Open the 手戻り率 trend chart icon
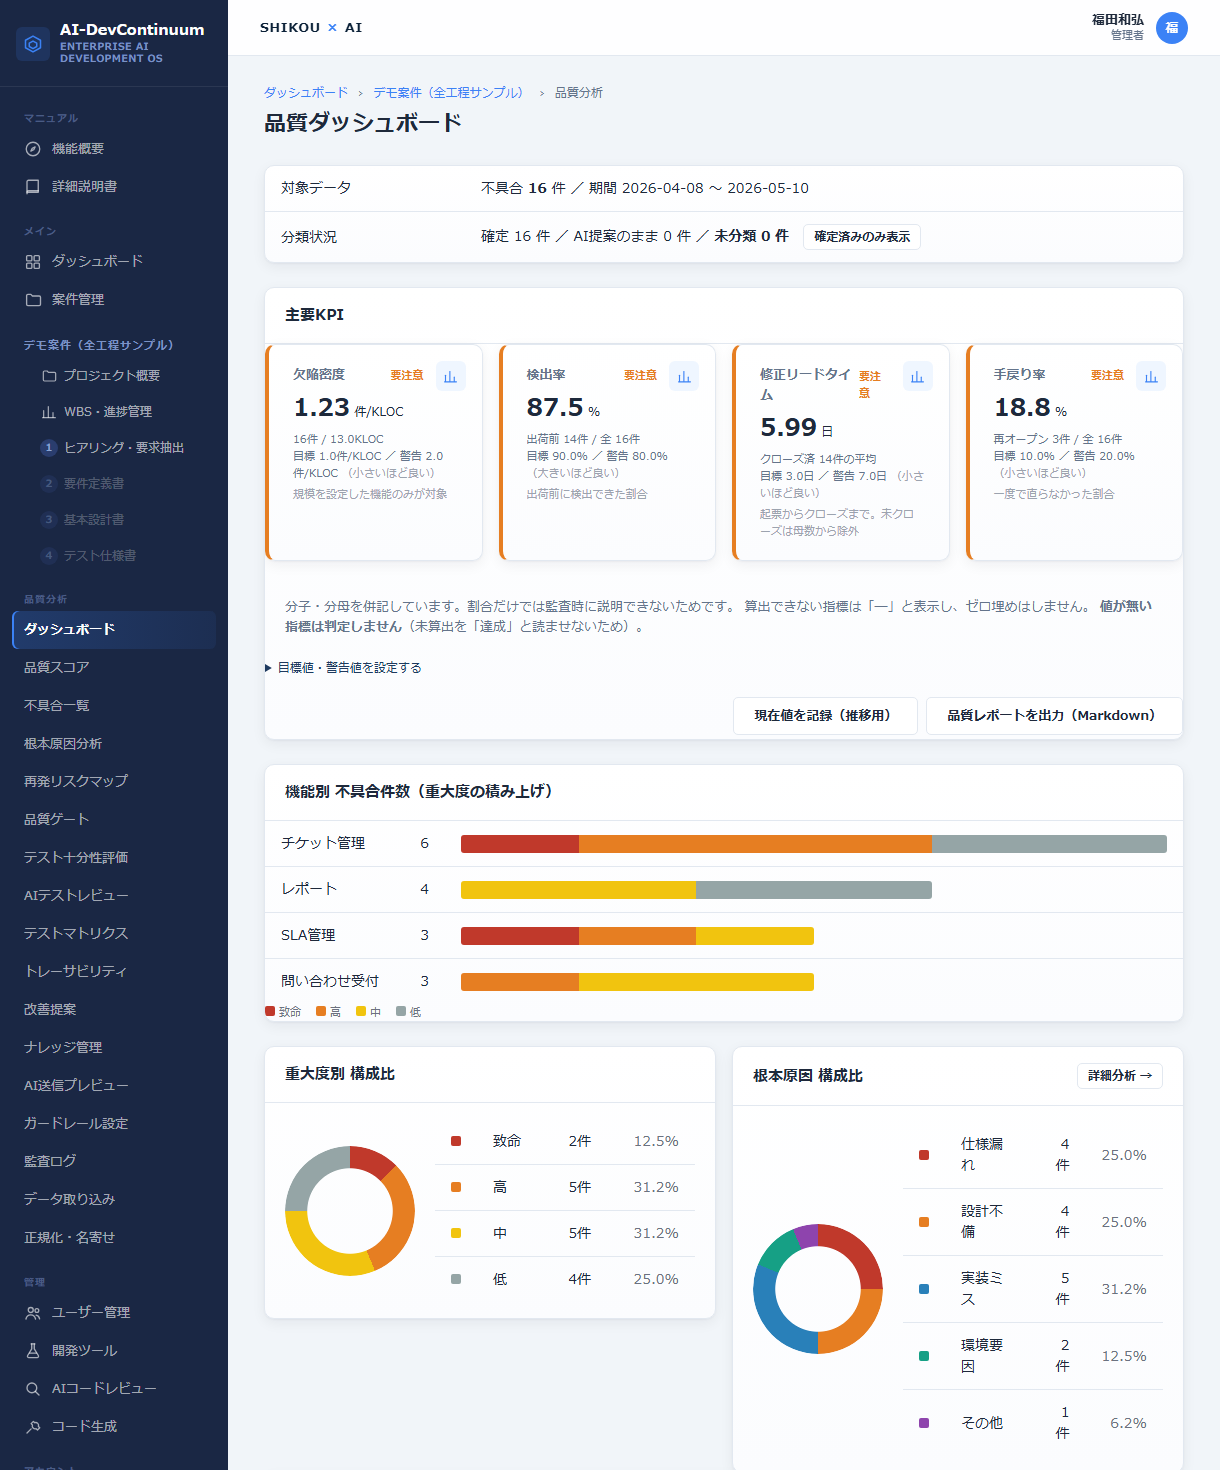 click(1151, 376)
